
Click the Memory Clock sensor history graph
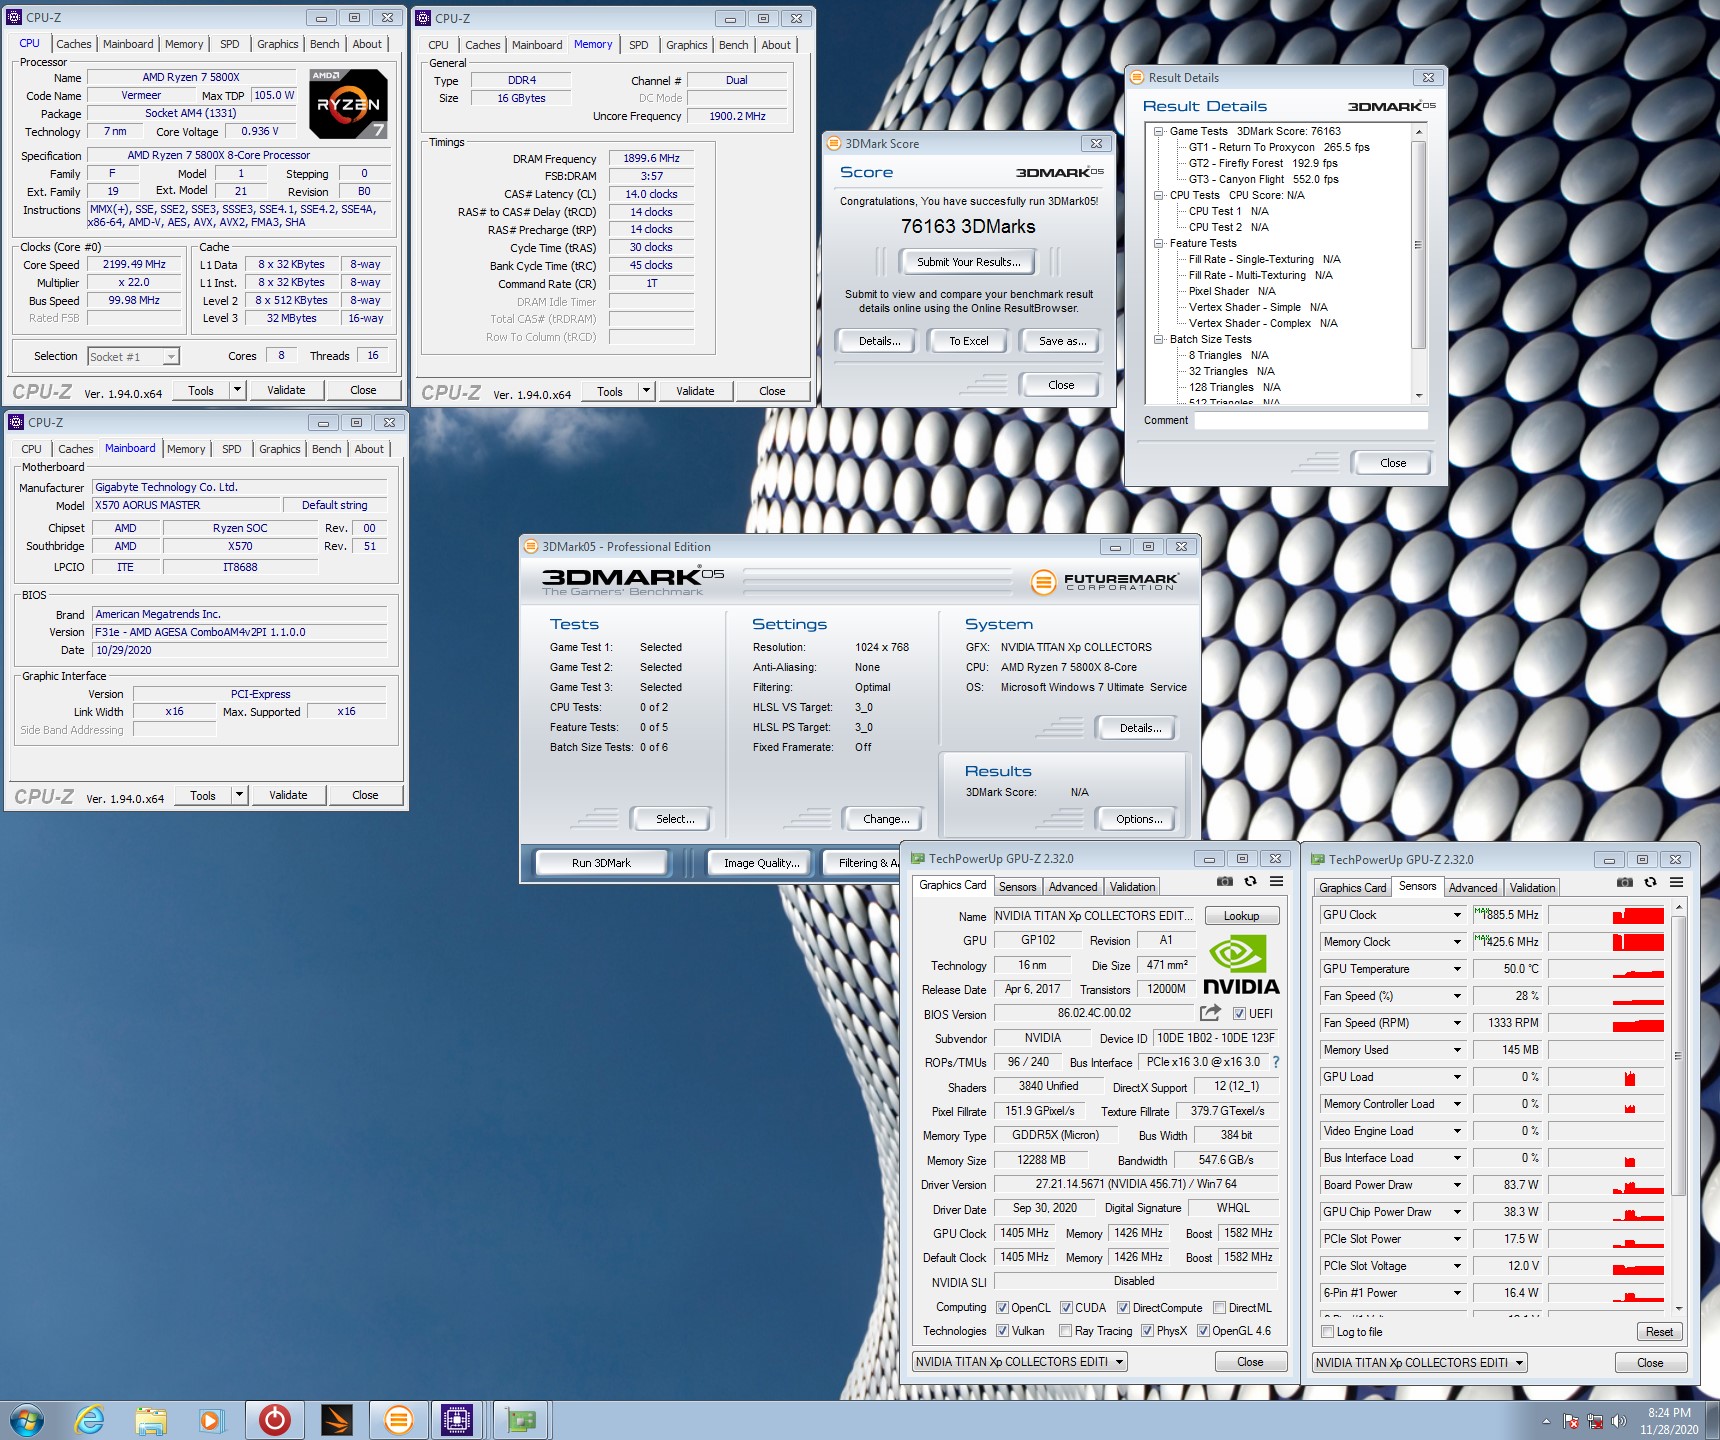1606,942
